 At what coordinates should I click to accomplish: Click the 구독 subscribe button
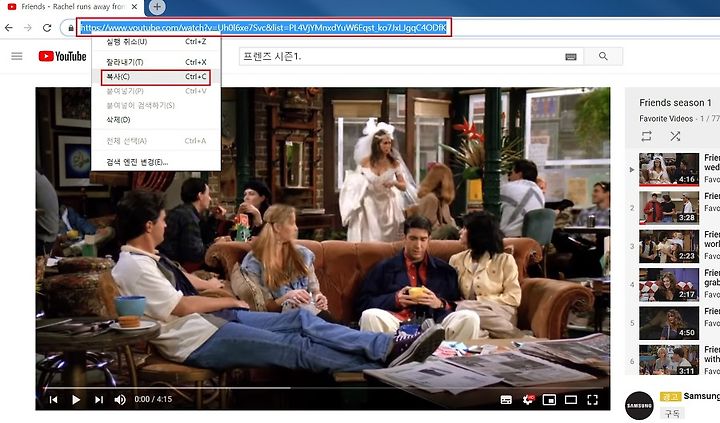pos(672,413)
